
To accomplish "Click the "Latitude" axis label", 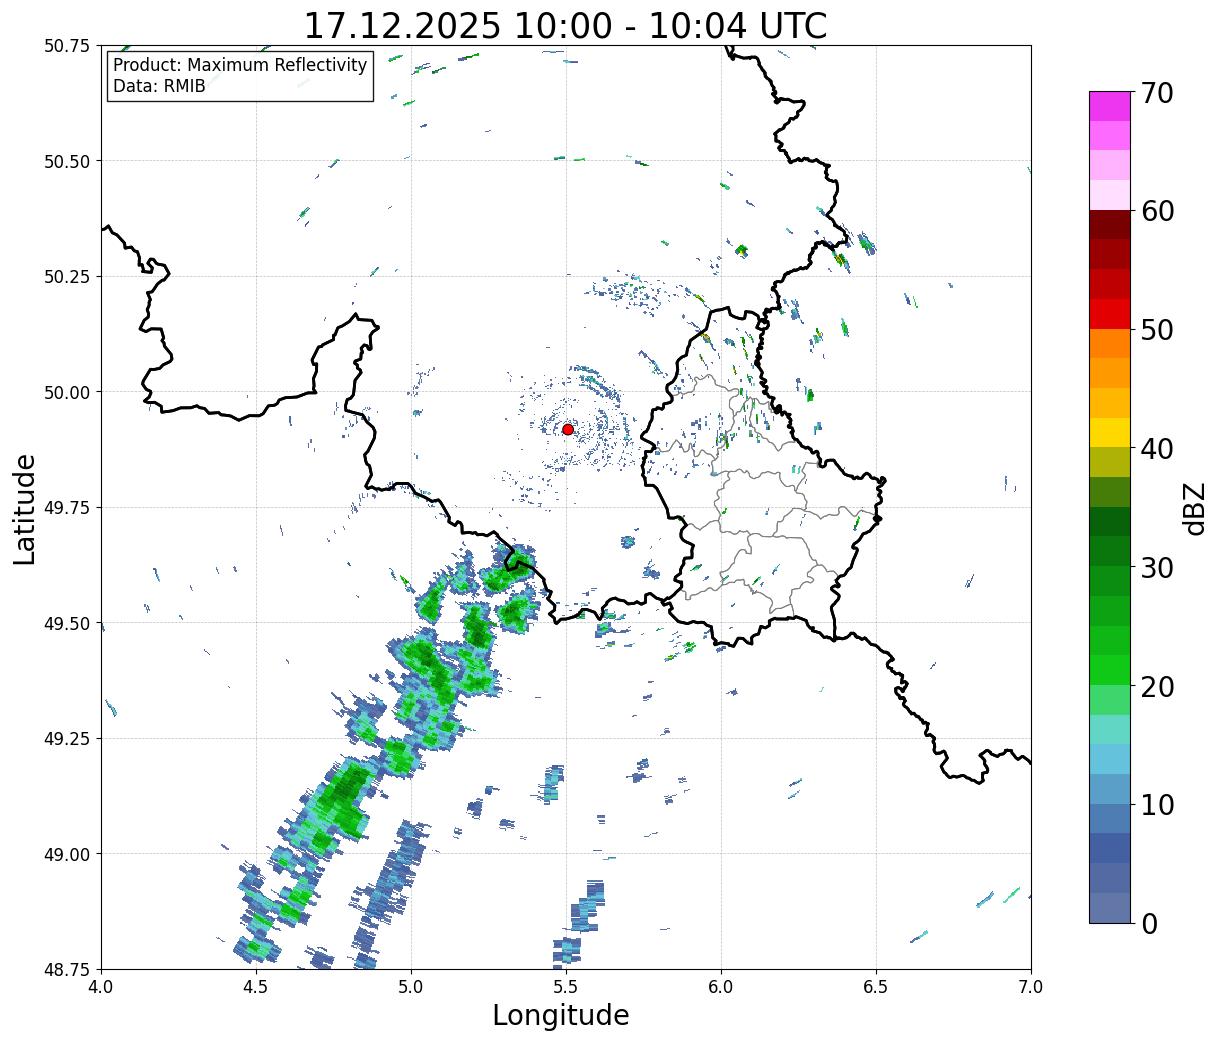I will tap(25, 508).
